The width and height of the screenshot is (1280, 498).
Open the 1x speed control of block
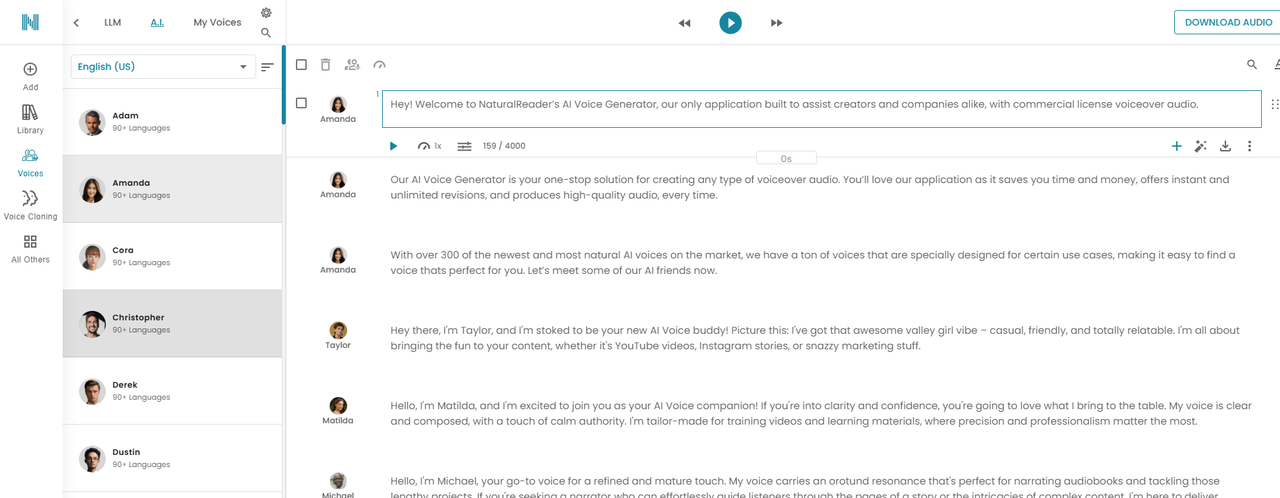(429, 146)
